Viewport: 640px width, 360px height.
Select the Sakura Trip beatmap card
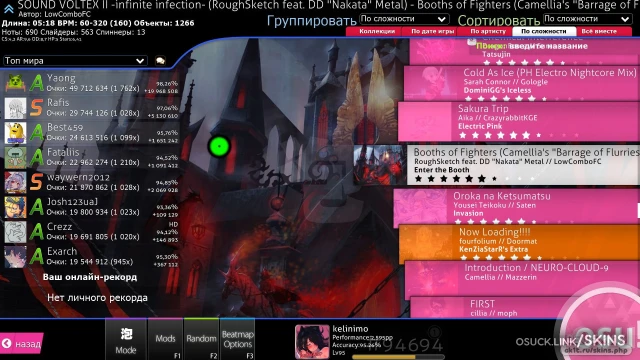pos(519,122)
